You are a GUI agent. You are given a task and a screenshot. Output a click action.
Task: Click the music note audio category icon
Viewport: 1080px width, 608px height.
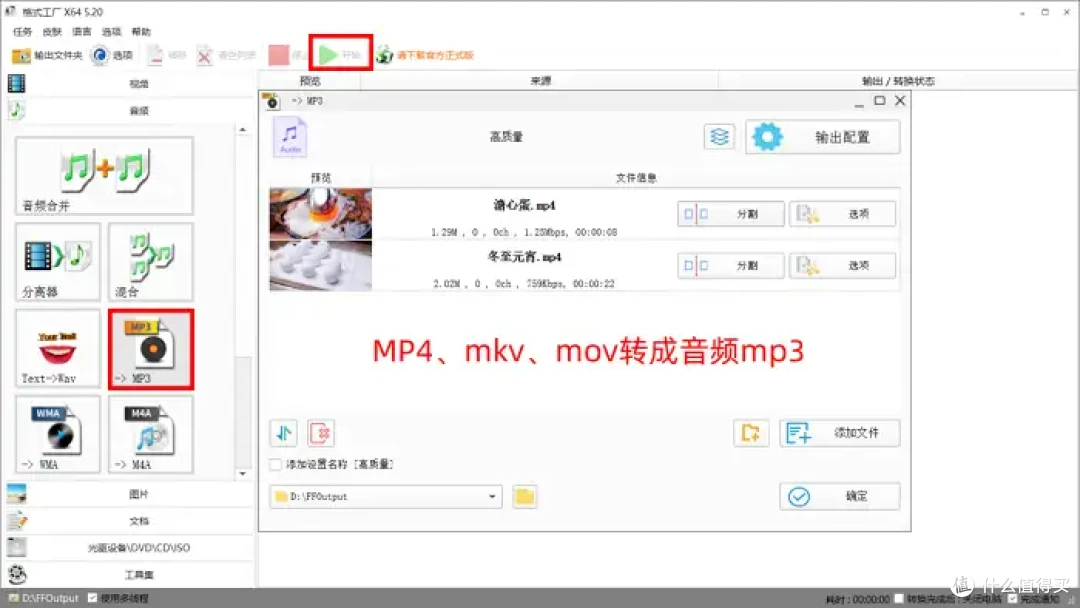pos(17,110)
